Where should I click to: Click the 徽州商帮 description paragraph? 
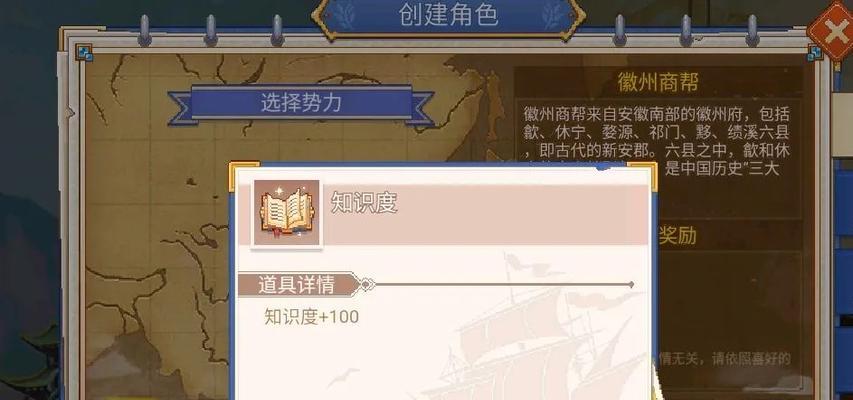click(x=657, y=140)
